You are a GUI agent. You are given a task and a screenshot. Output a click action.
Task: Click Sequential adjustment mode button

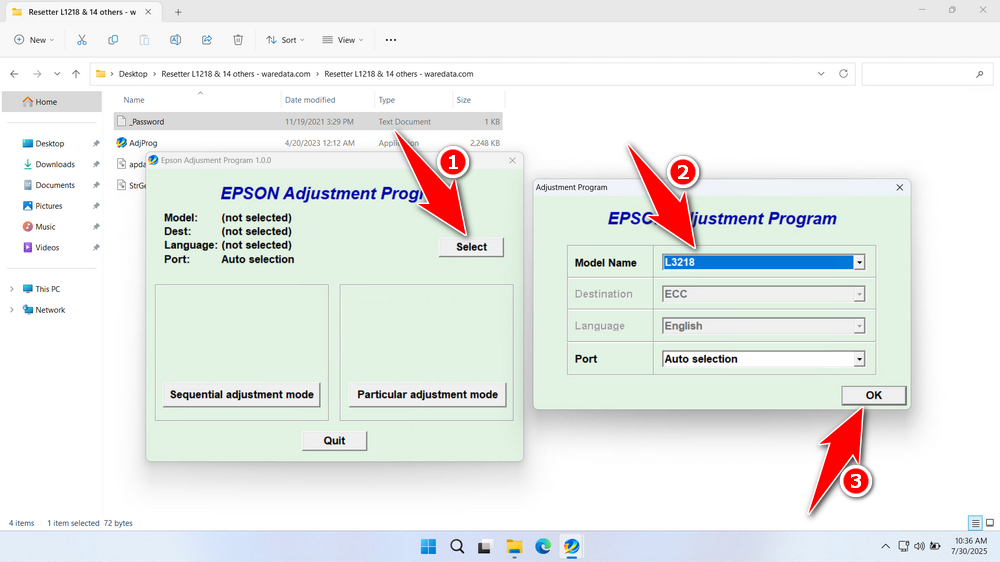[242, 394]
